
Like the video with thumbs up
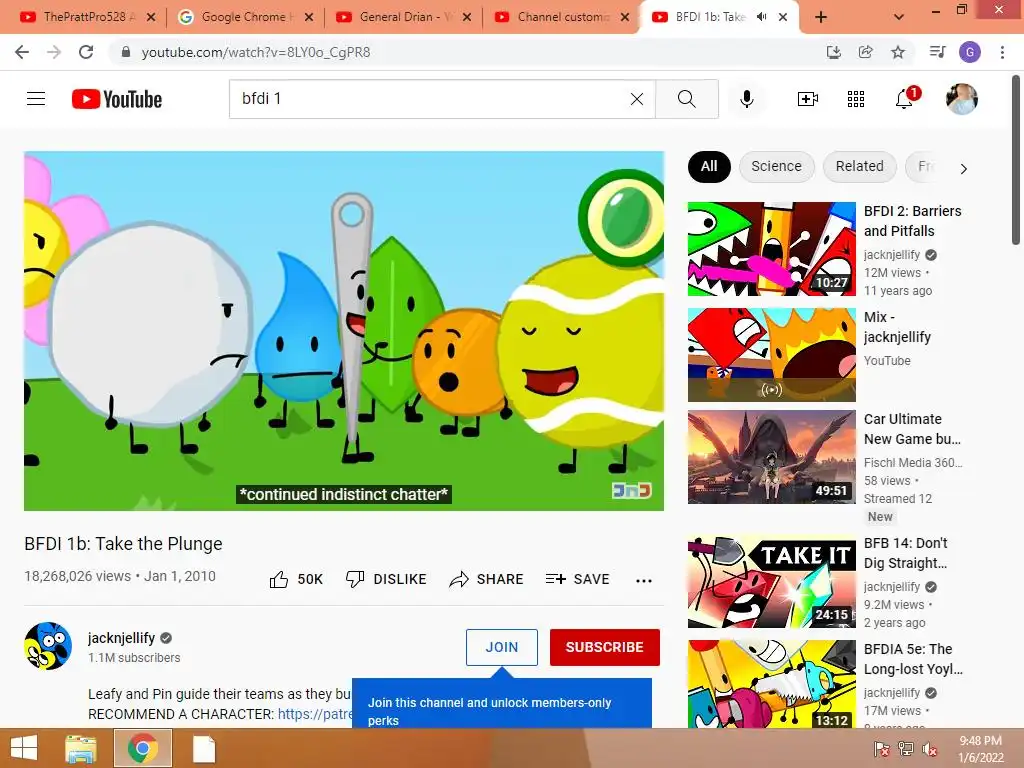coord(279,579)
